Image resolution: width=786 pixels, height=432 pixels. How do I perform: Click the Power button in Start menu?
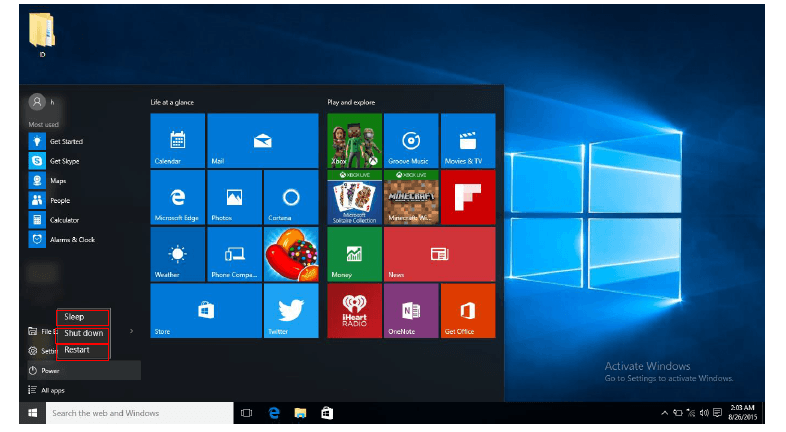click(x=50, y=371)
